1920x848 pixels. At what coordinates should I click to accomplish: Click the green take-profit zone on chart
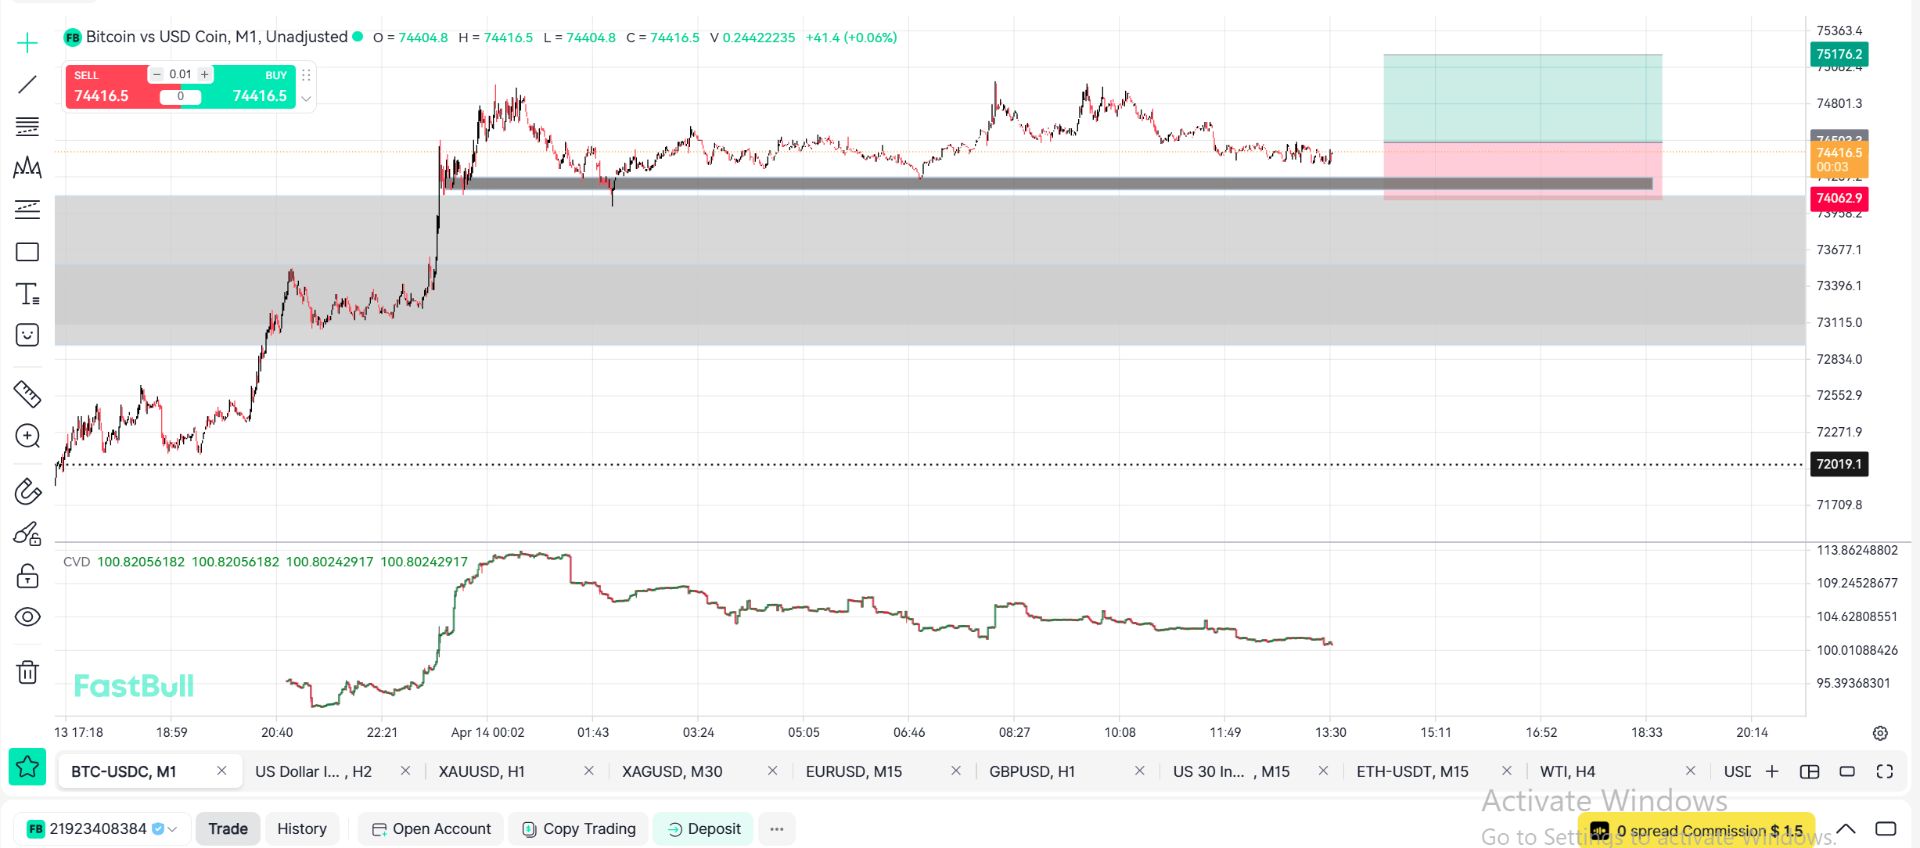[1522, 98]
